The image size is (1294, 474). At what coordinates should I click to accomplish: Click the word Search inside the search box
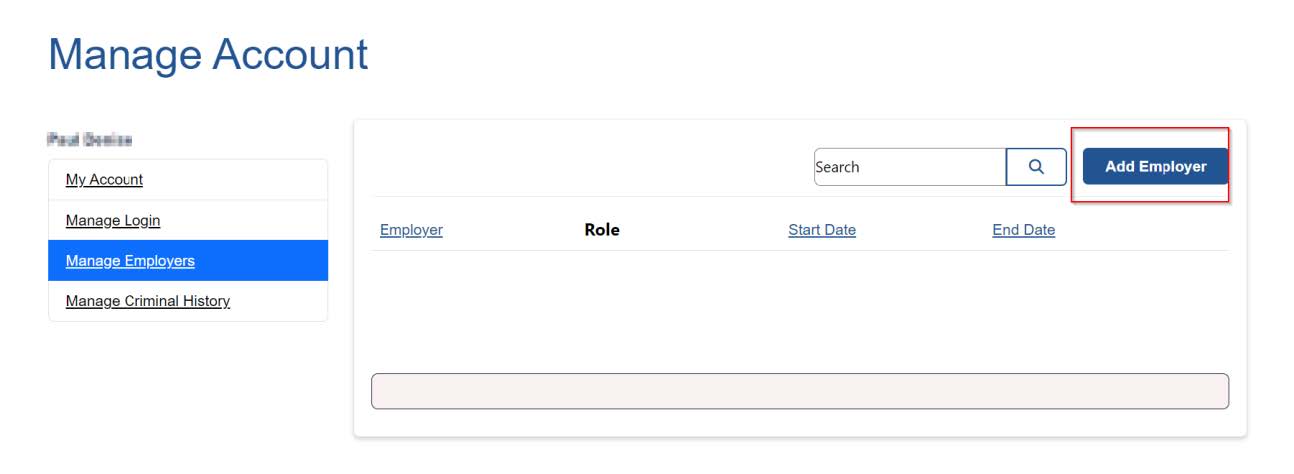pyautogui.click(x=837, y=167)
